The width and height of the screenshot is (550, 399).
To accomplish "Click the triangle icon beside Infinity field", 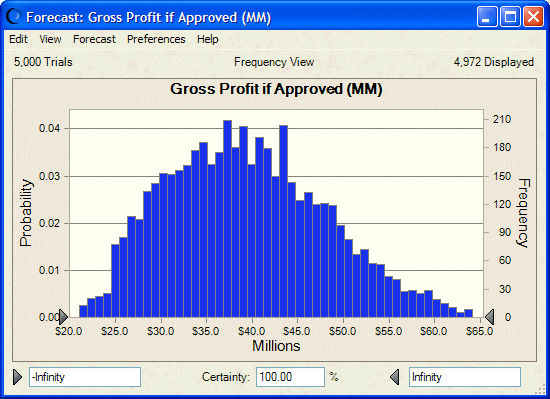I will point(394,377).
